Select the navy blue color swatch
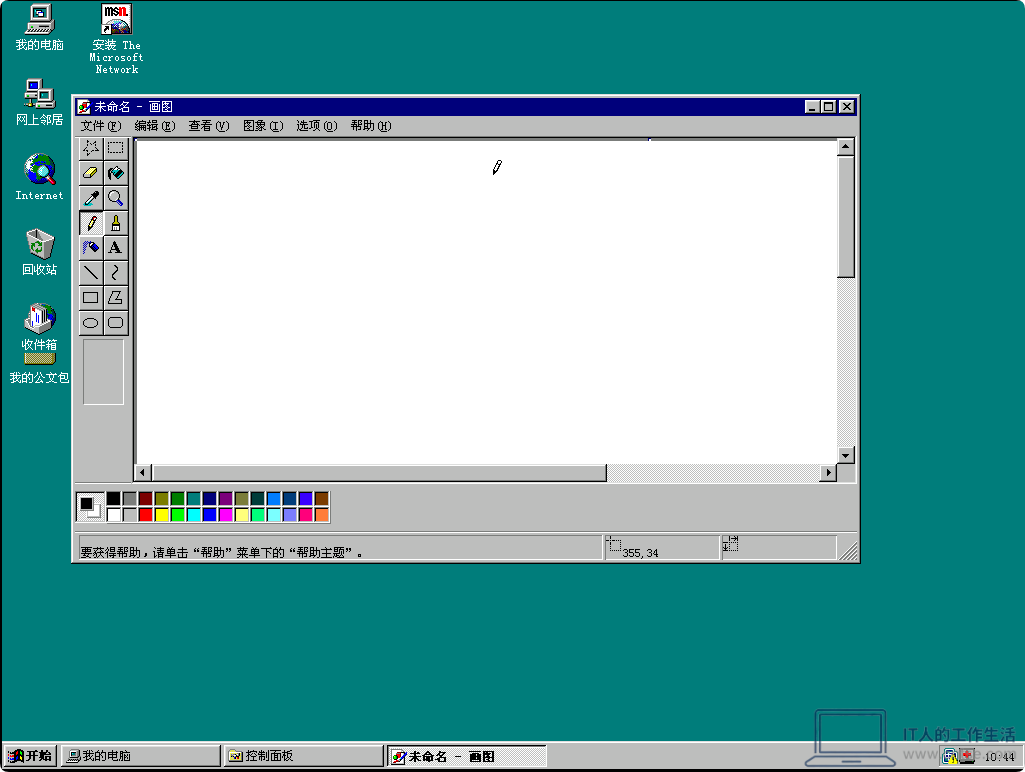Image resolution: width=1025 pixels, height=772 pixels. tap(209, 499)
